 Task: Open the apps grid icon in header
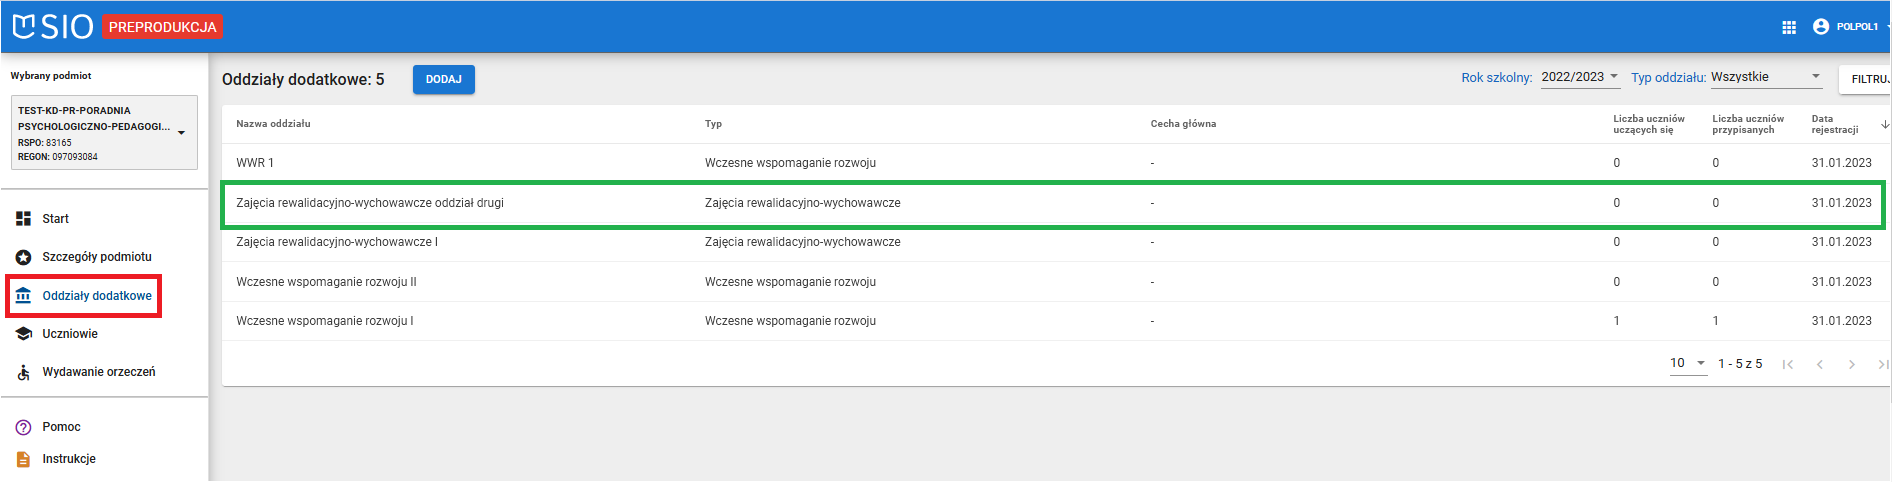coord(1789,27)
